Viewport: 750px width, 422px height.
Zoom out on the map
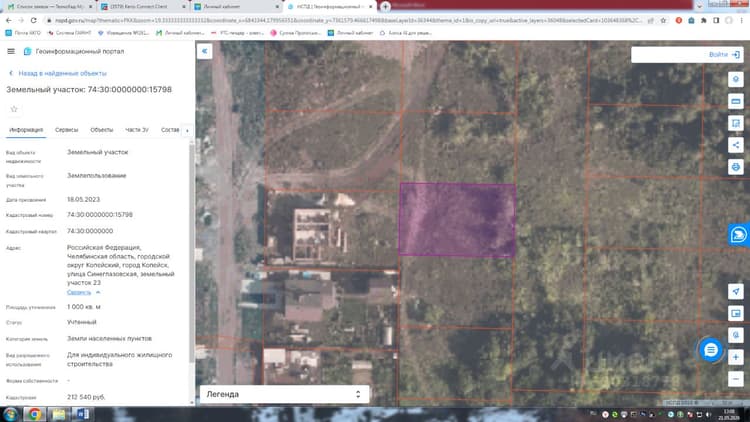pos(736,379)
